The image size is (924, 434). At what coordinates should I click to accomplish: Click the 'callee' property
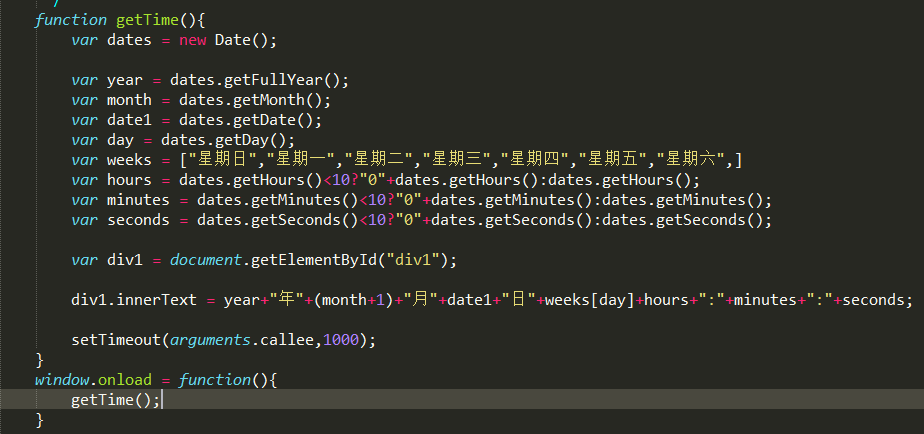tap(287, 340)
